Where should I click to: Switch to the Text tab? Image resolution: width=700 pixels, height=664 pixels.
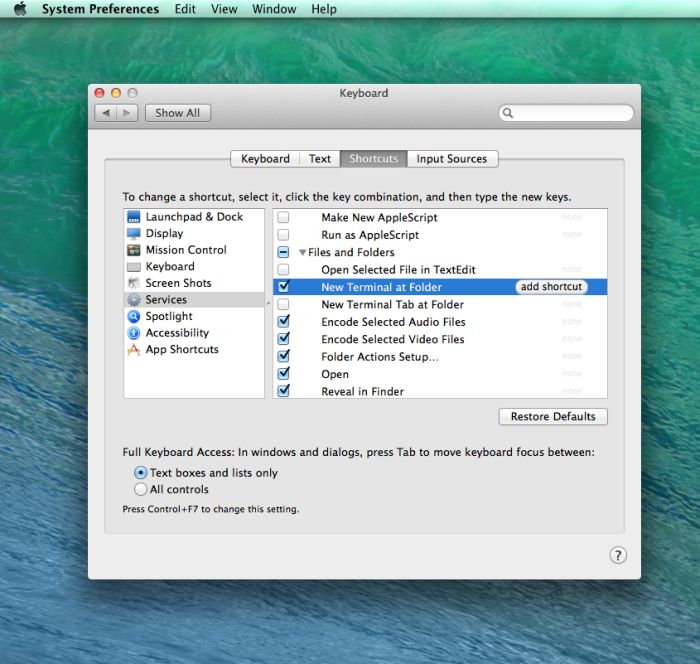pyautogui.click(x=320, y=159)
